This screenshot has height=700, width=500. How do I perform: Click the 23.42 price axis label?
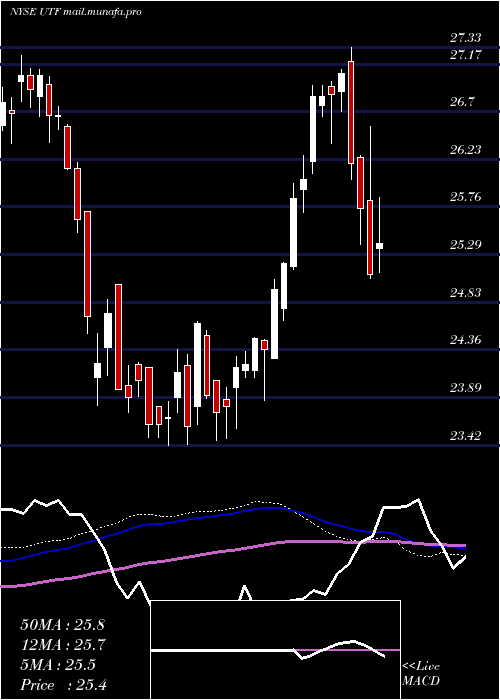coord(466,436)
